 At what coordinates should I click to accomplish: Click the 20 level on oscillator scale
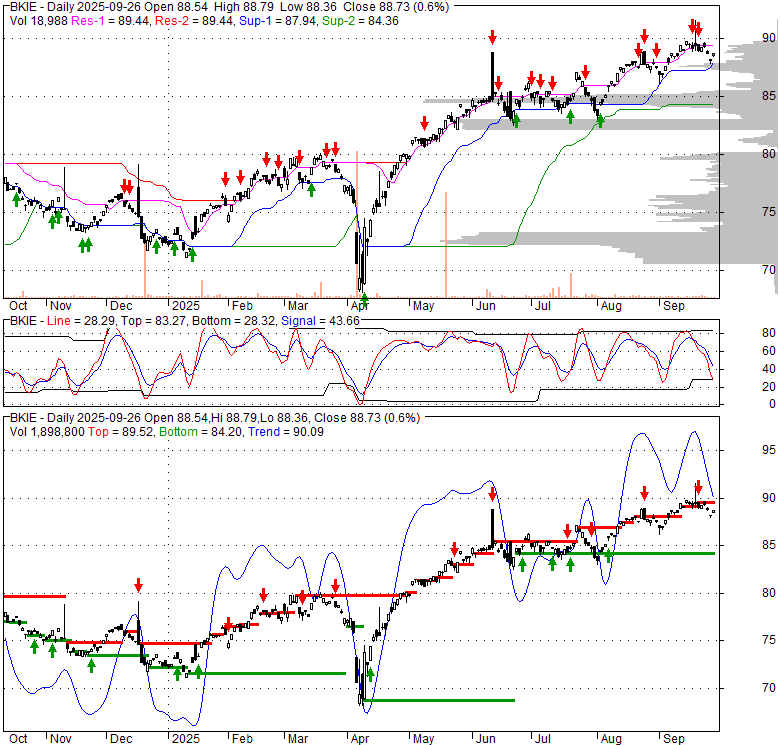click(769, 386)
